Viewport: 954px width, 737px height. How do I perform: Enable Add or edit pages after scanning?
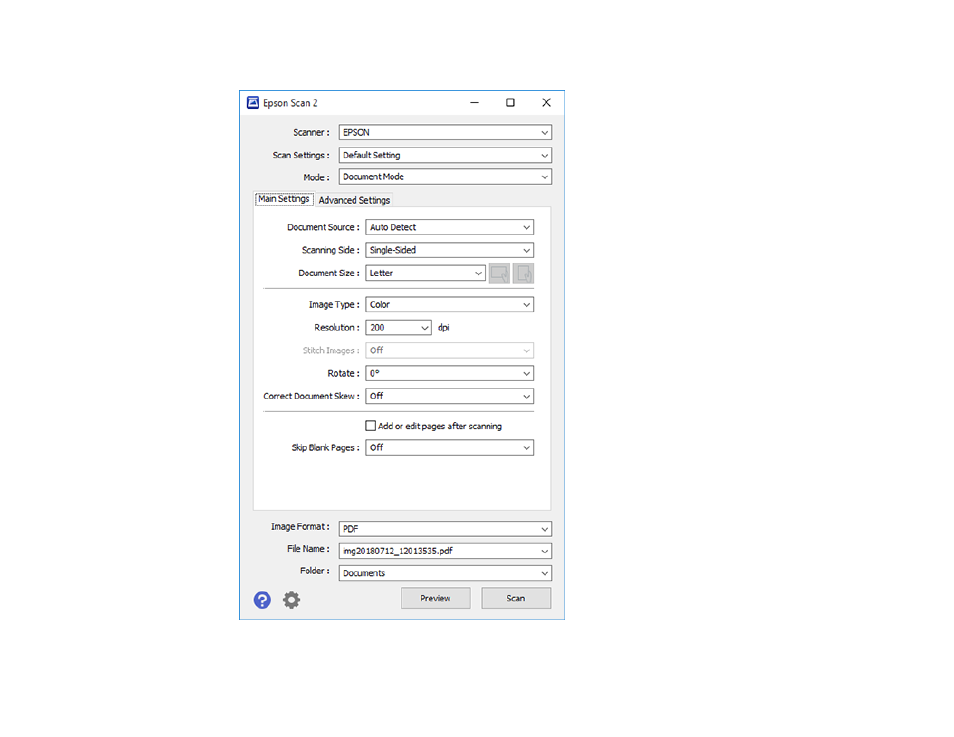pos(371,426)
